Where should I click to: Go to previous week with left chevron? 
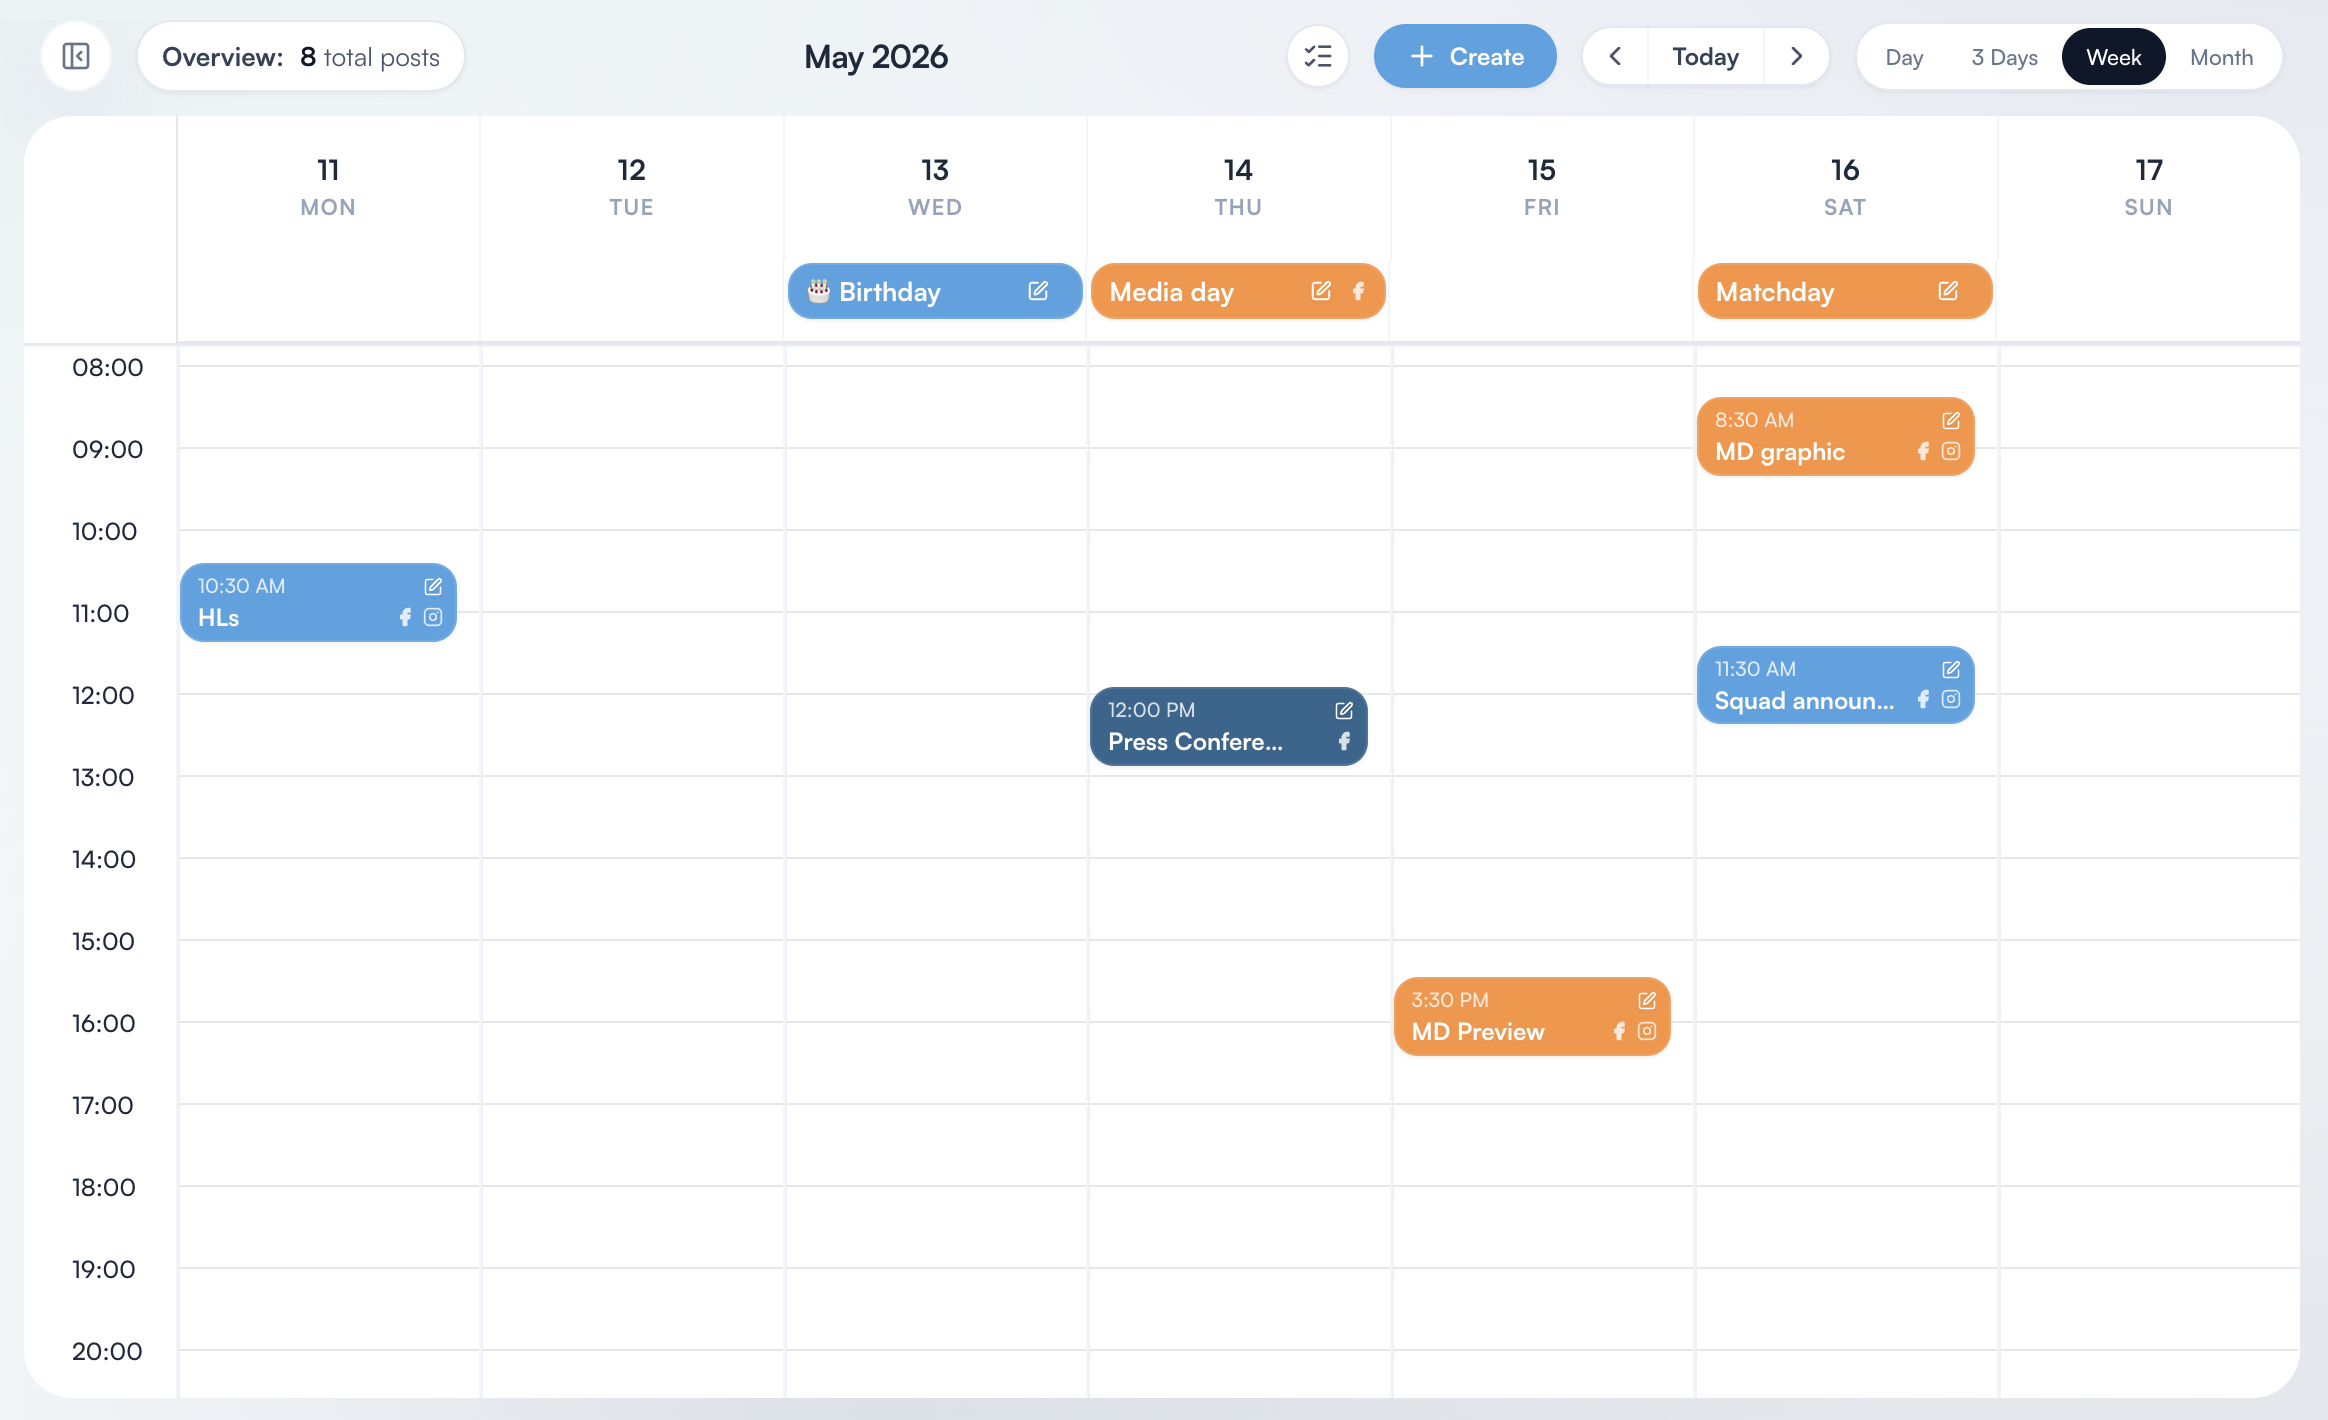pos(1614,56)
